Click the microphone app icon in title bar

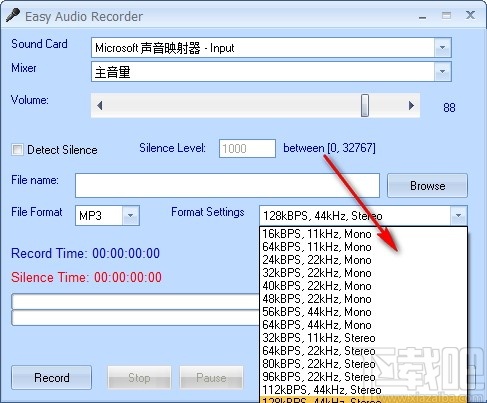click(x=13, y=16)
